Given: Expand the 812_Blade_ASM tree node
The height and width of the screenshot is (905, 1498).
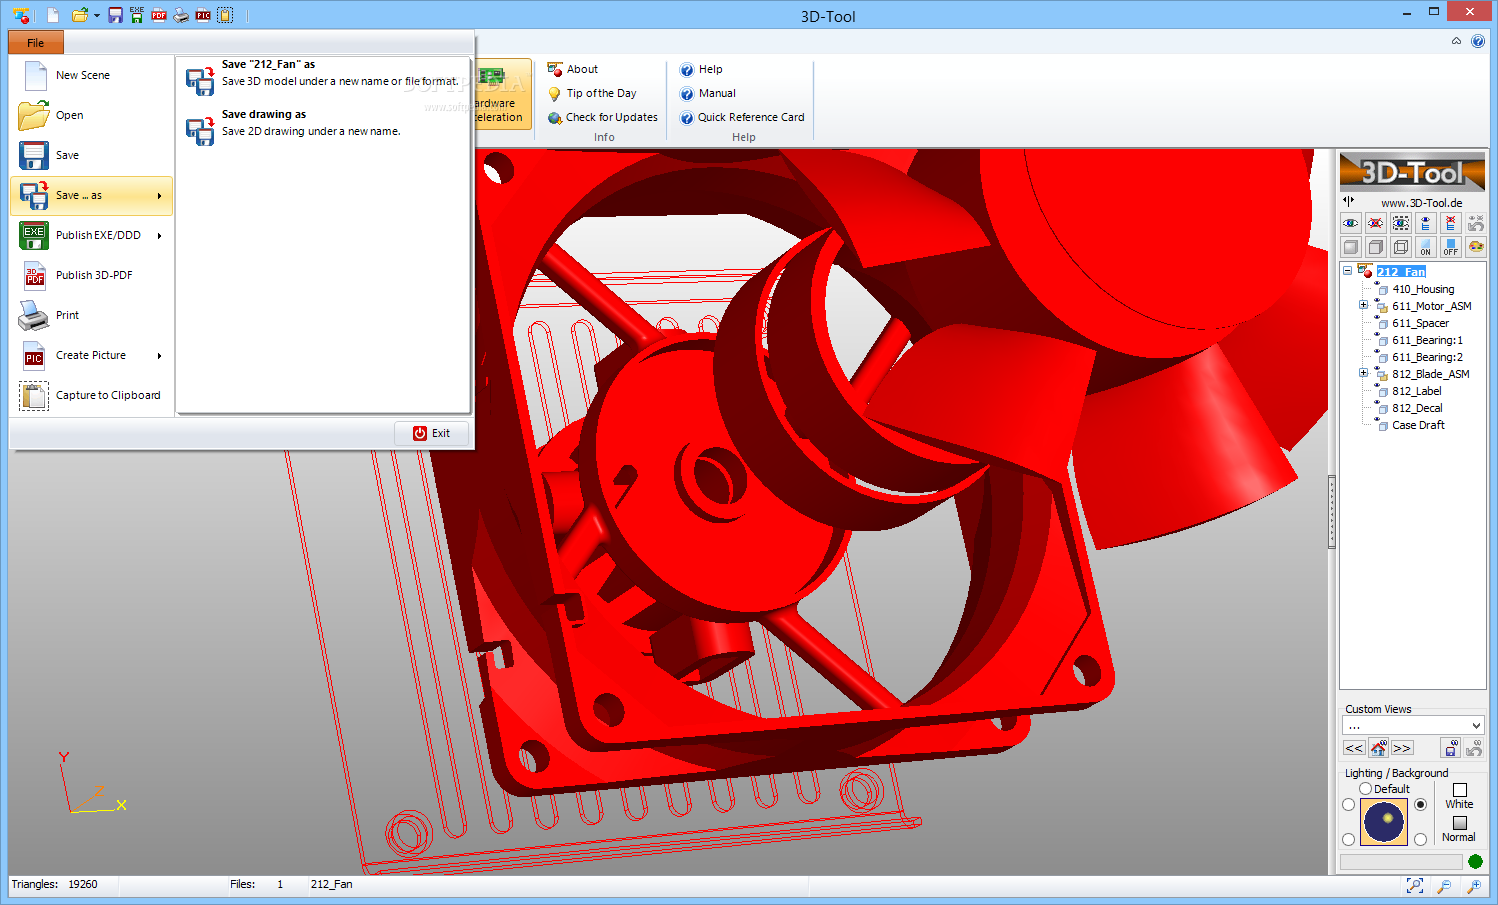Looking at the screenshot, I should point(1363,373).
